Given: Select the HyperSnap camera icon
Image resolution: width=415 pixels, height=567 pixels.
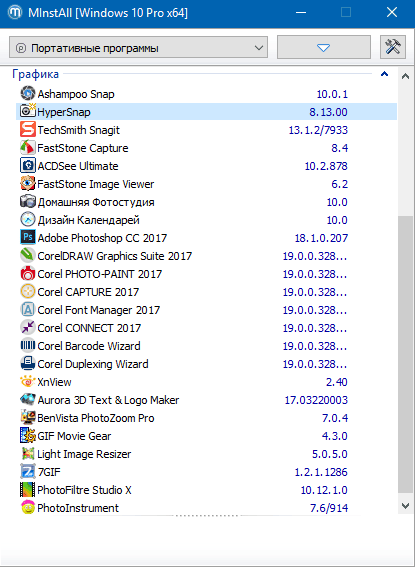Looking at the screenshot, I should pos(27,111).
